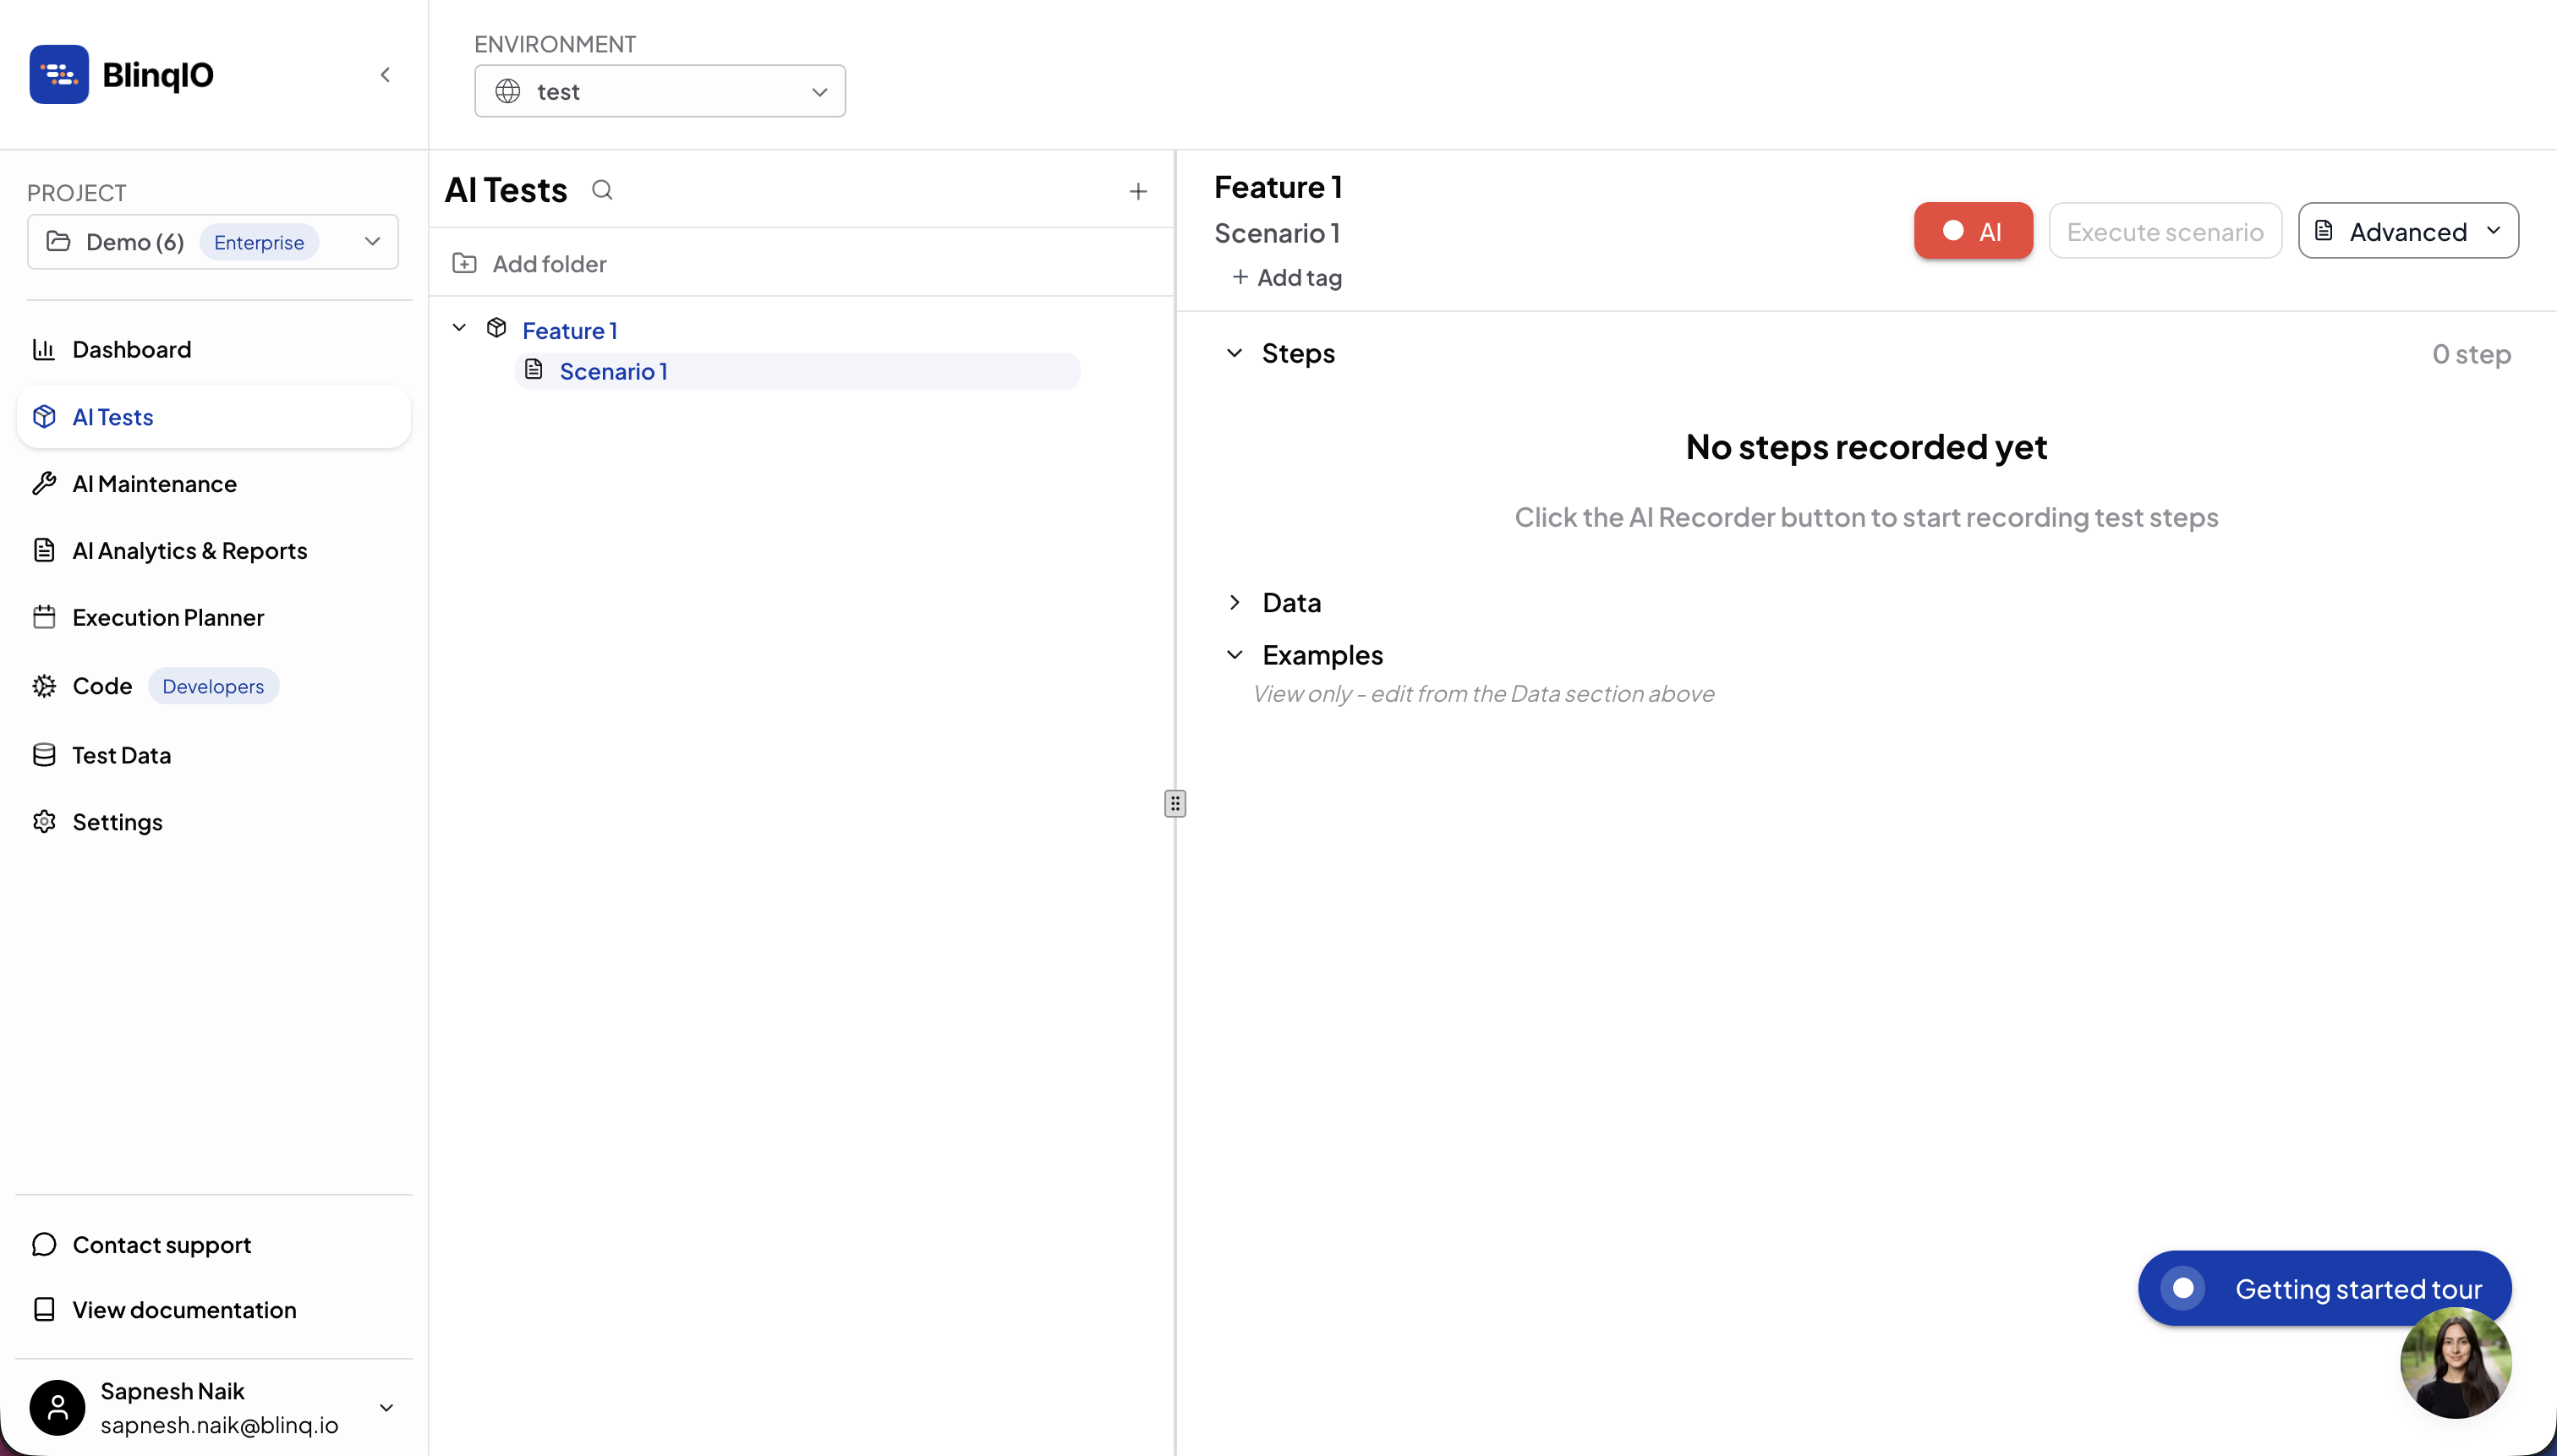Open the Demo (6) project dropdown
The width and height of the screenshot is (2557, 1456).
click(212, 242)
